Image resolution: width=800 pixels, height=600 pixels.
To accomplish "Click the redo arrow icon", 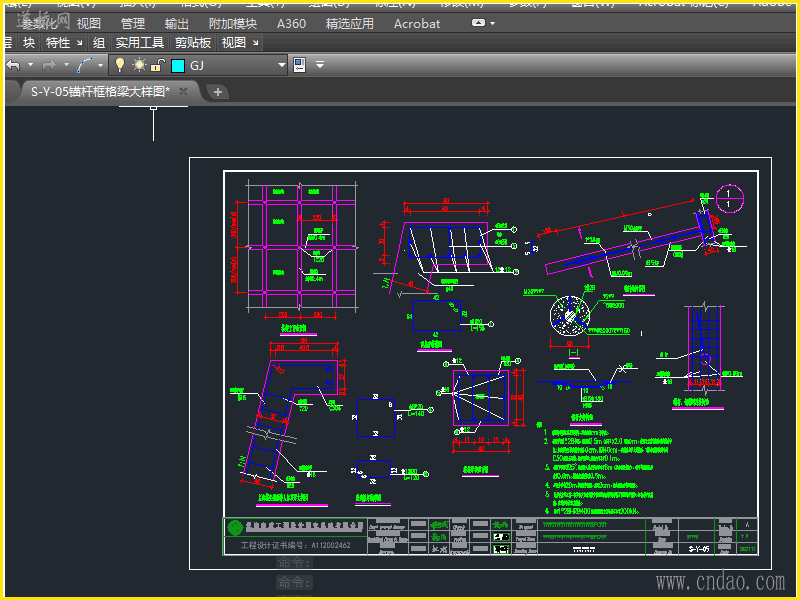I will coord(49,65).
